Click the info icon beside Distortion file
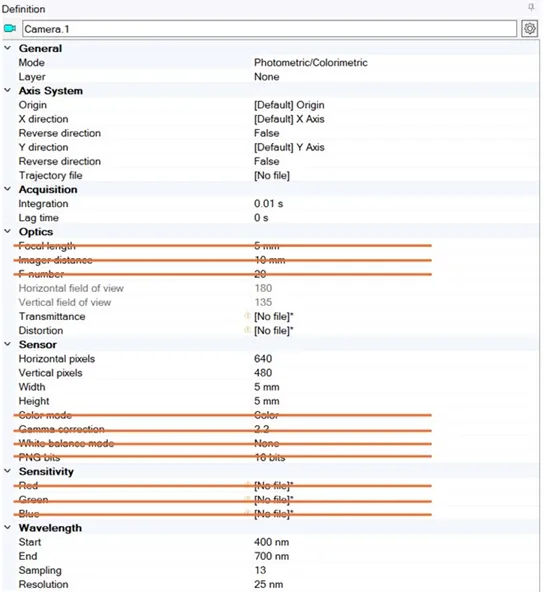 pyautogui.click(x=248, y=330)
